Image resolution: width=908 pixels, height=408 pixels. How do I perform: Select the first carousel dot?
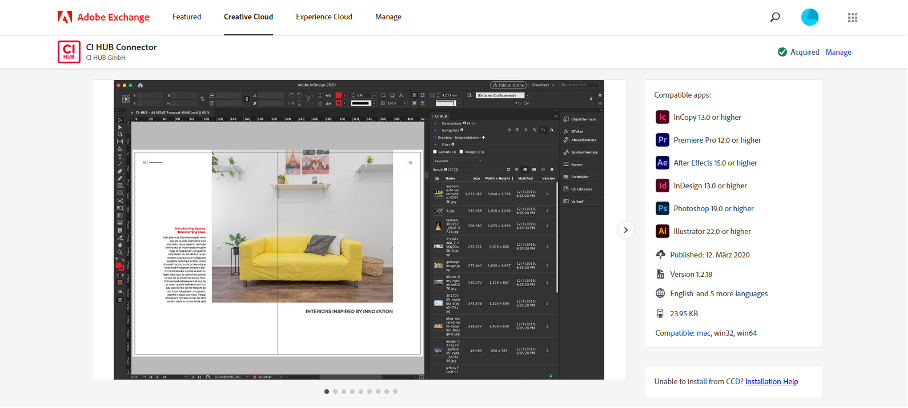tap(327, 392)
